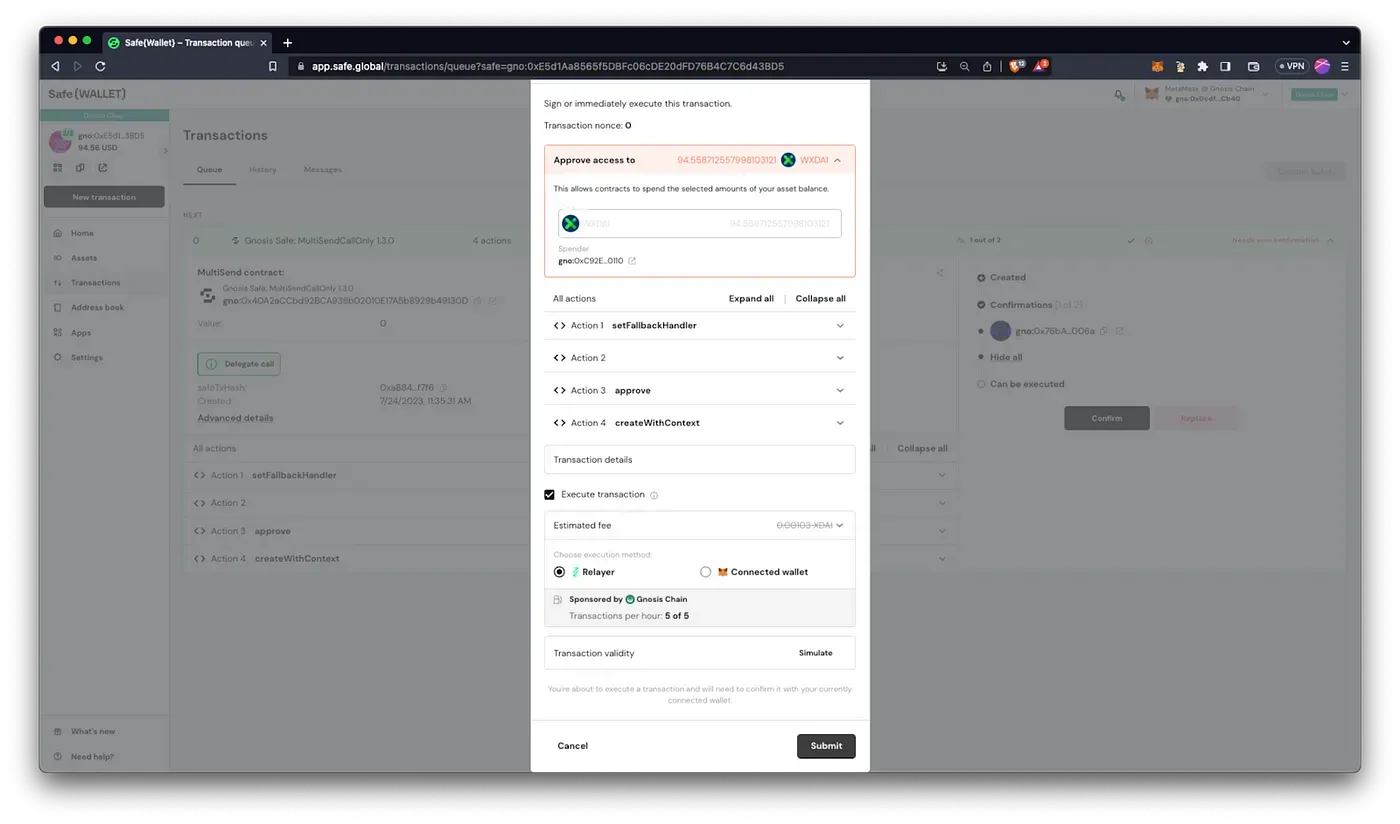Open the puzzle-piece extensions menu

tap(1202, 66)
